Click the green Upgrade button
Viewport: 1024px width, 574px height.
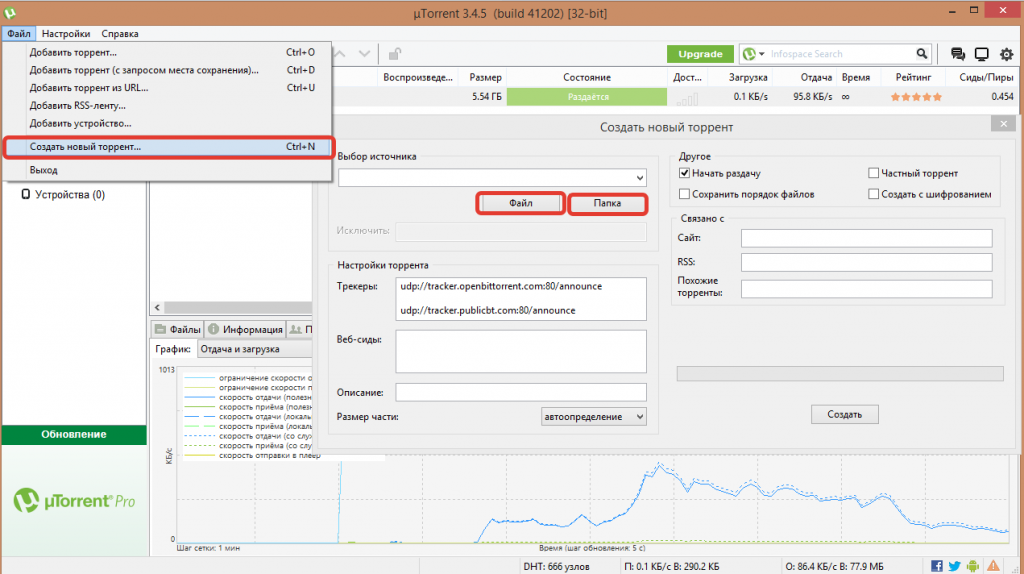[700, 54]
